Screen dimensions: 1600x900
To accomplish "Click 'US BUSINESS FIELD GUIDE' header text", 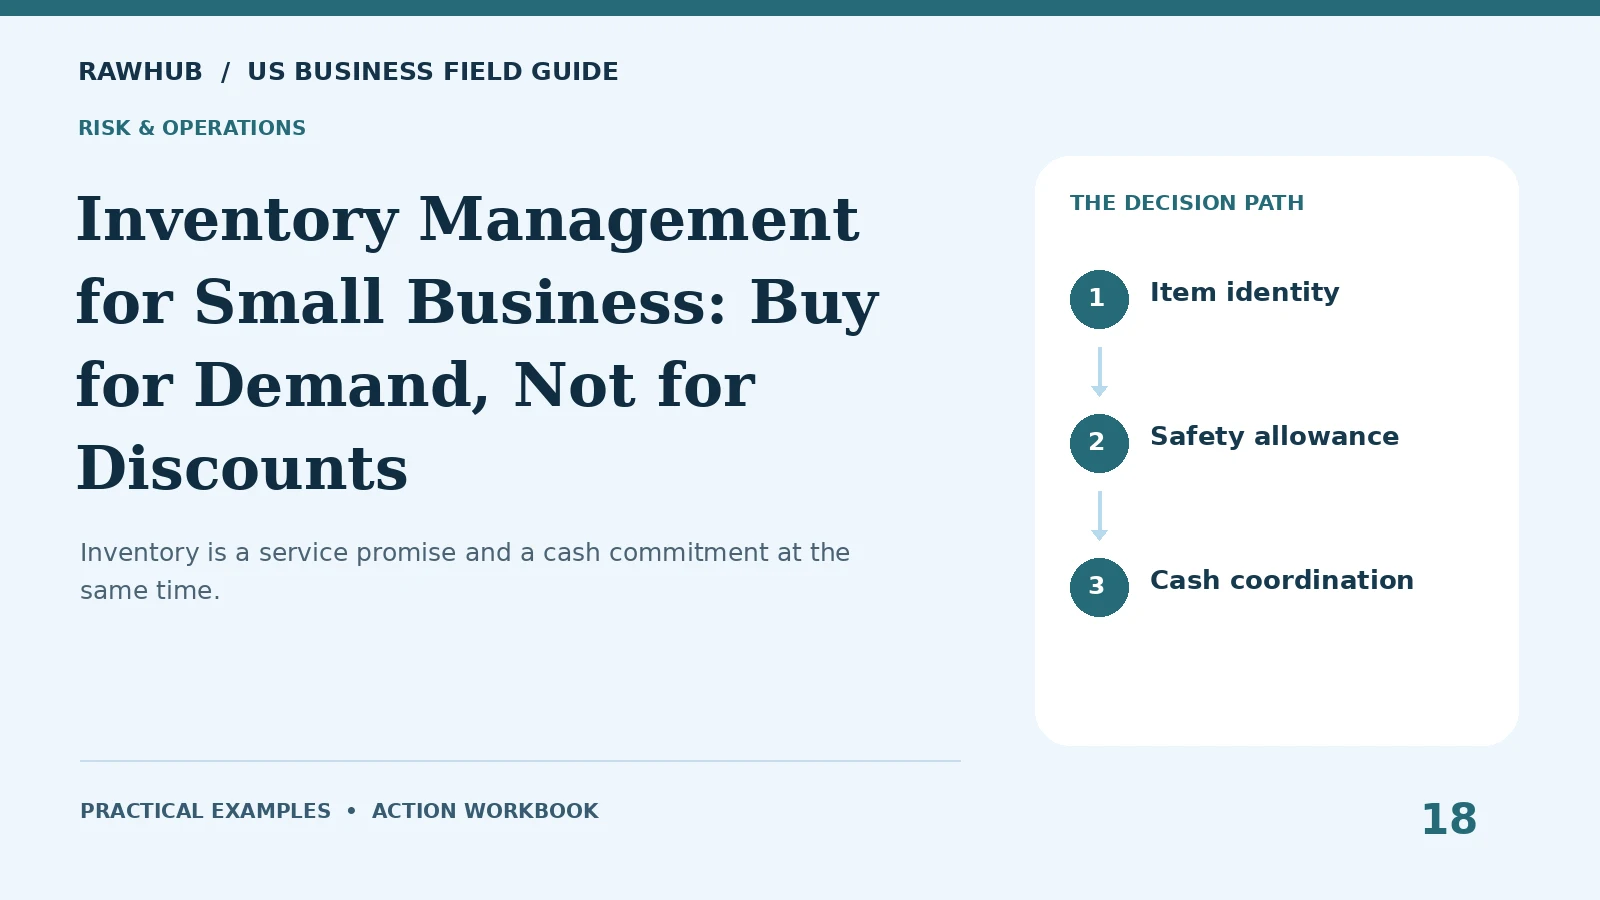I will [x=433, y=72].
